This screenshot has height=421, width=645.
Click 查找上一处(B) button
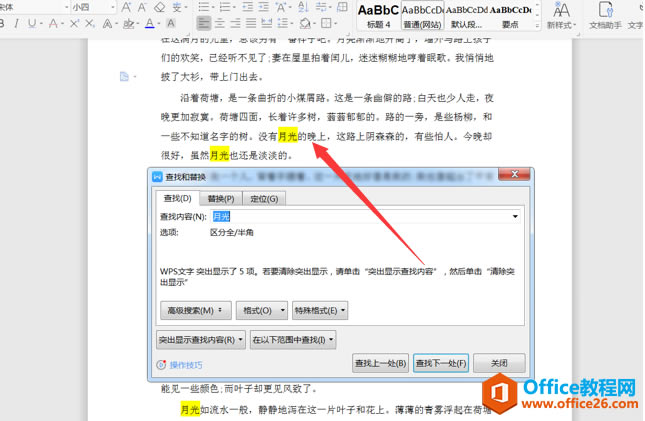[x=381, y=363]
